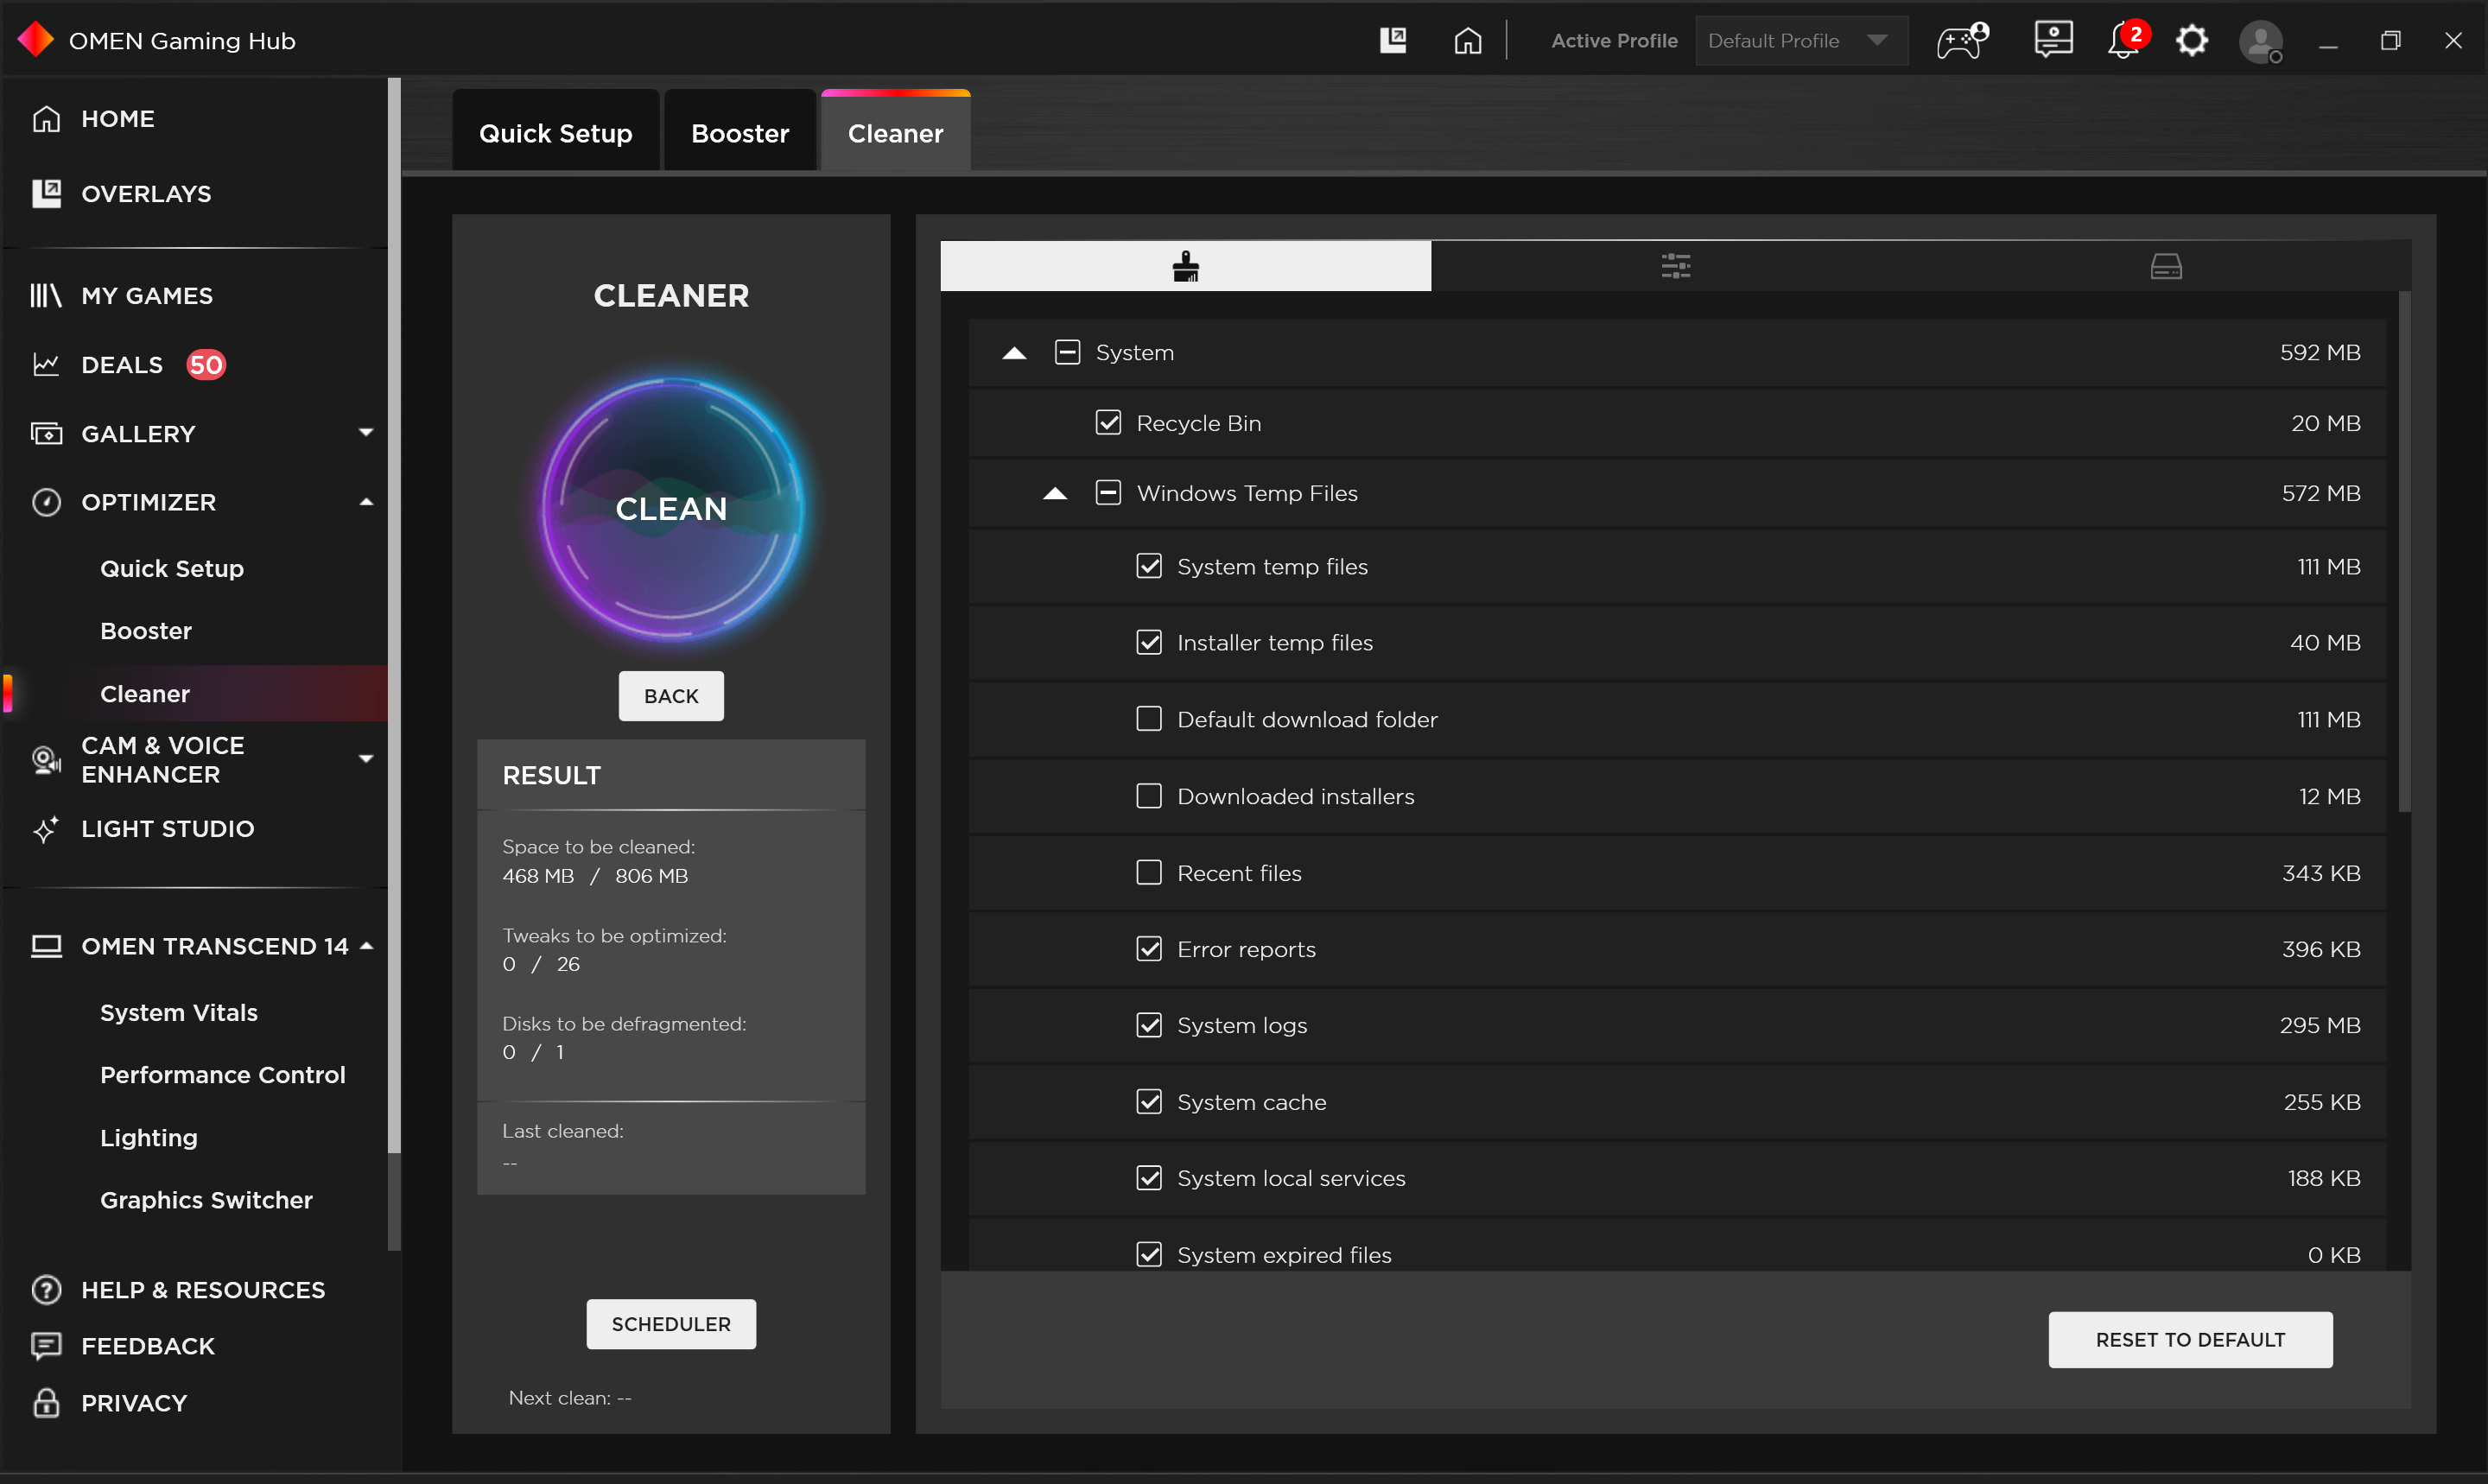Uncheck System expired files
Viewport: 2488px width, 1484px height.
[x=1149, y=1255]
